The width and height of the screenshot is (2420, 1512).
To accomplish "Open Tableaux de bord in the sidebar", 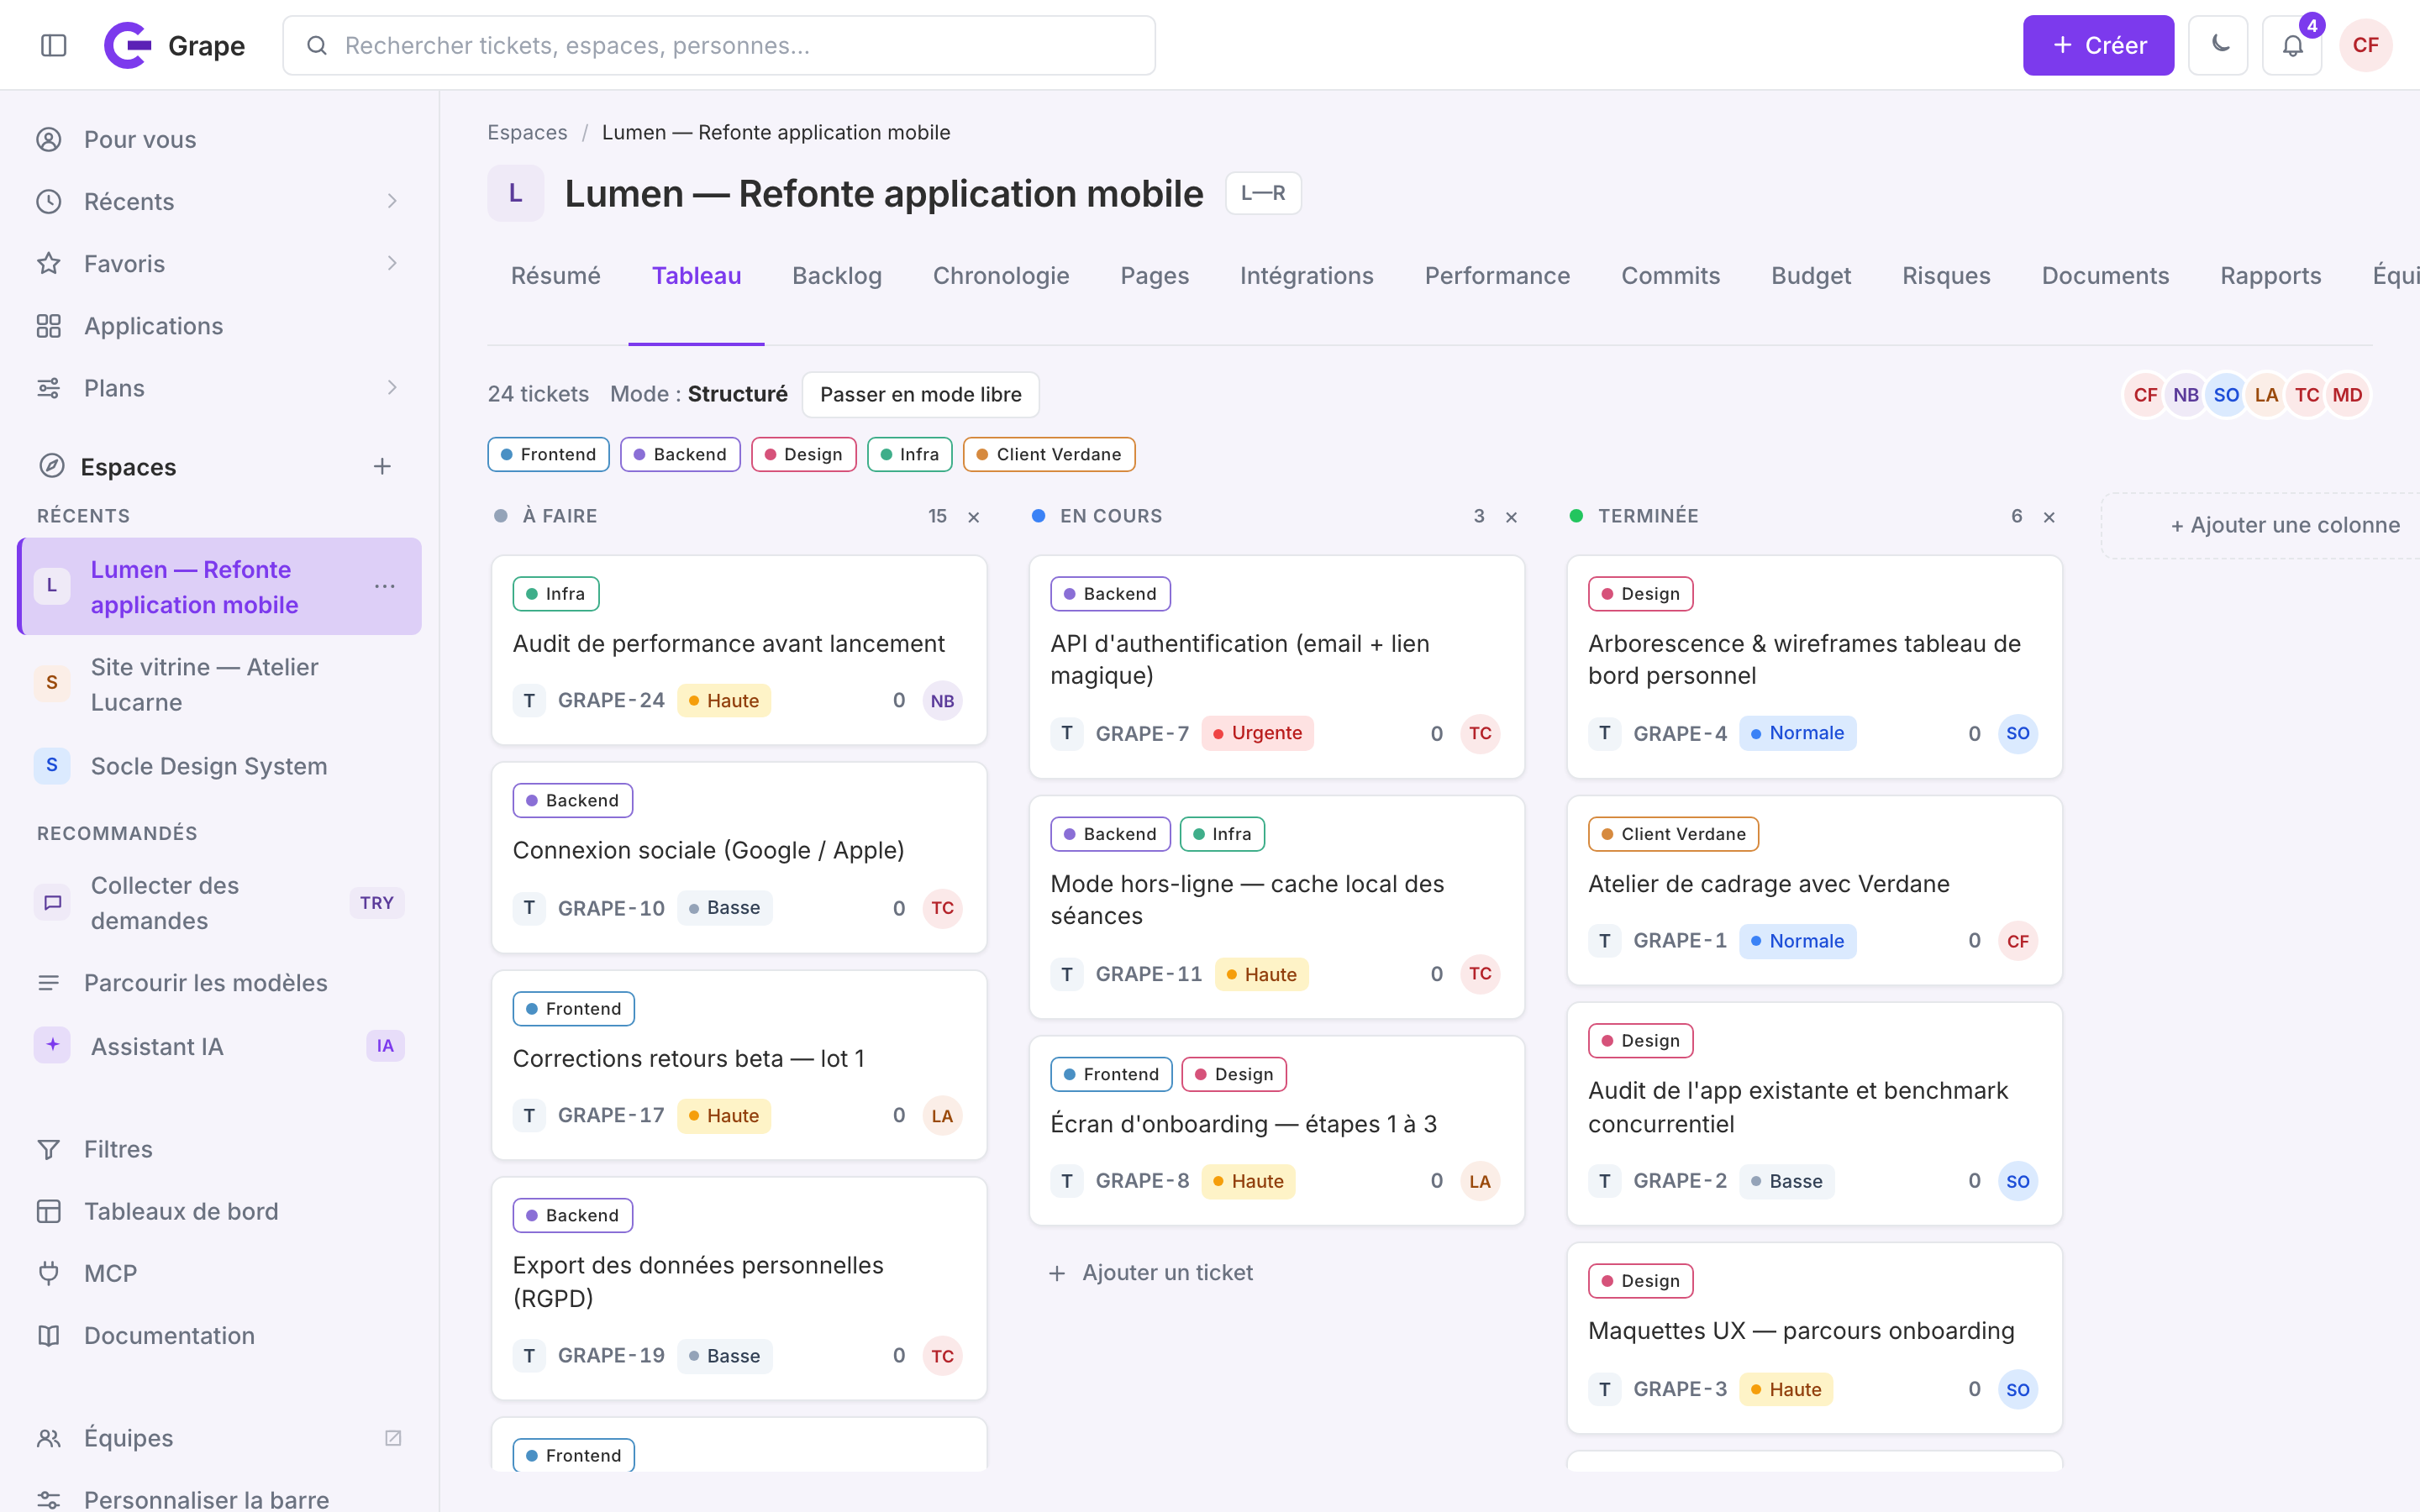I will [x=219, y=1211].
